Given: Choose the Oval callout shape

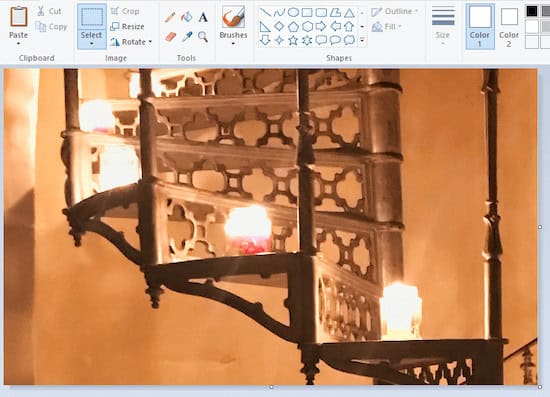Looking at the screenshot, I should pos(335,40).
